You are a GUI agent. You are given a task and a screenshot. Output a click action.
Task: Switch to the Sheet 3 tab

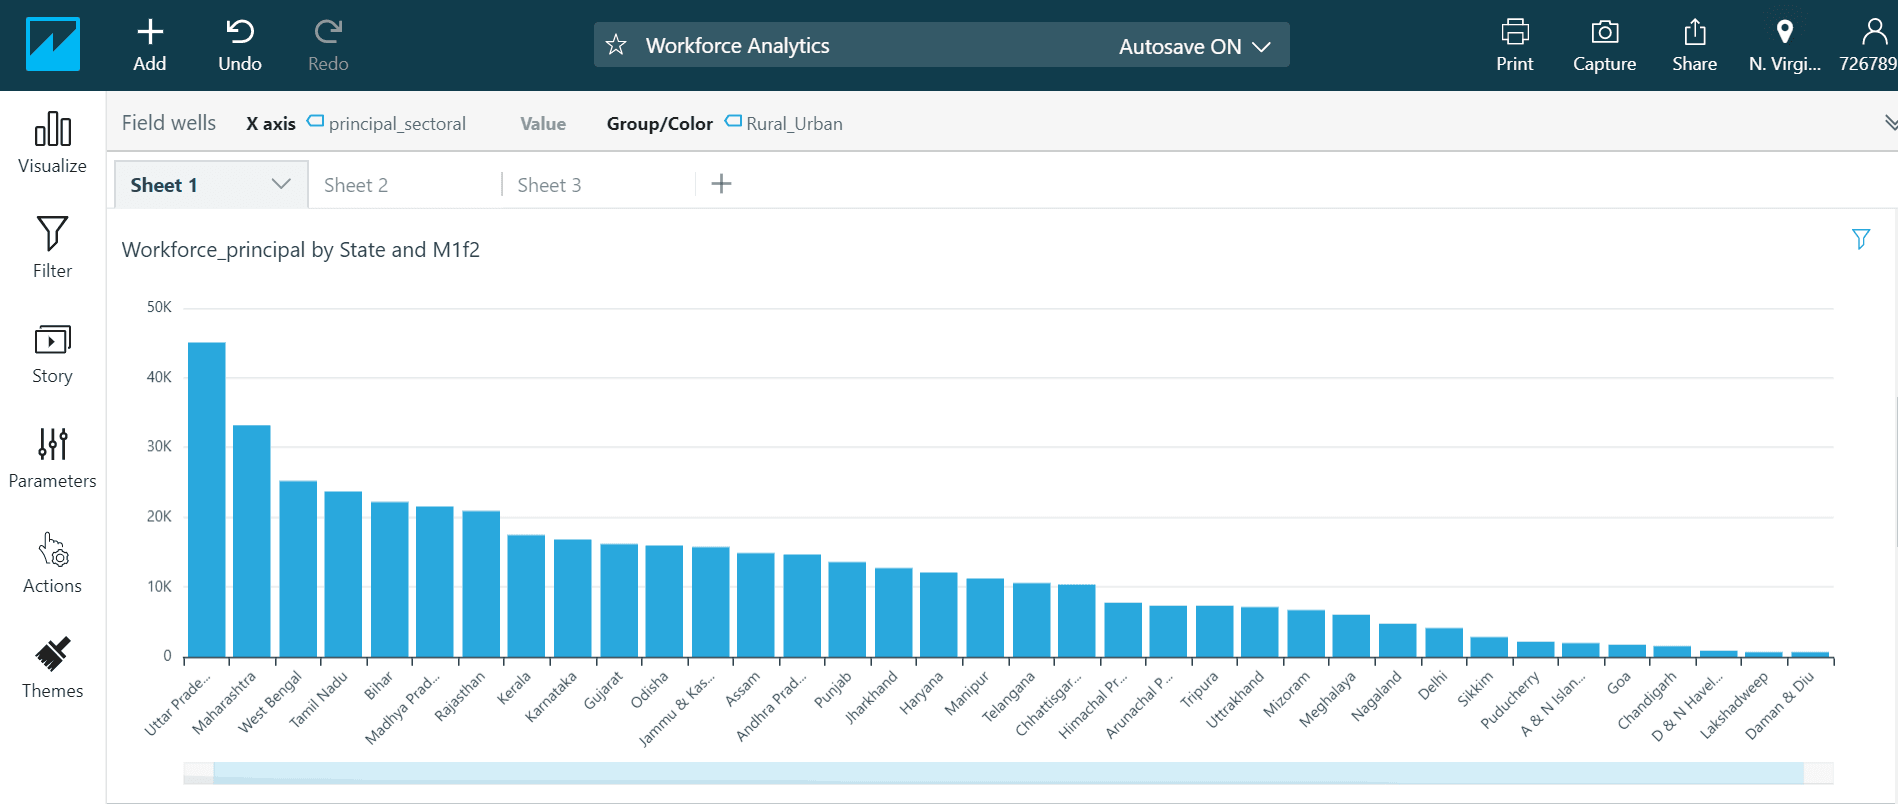(x=549, y=185)
